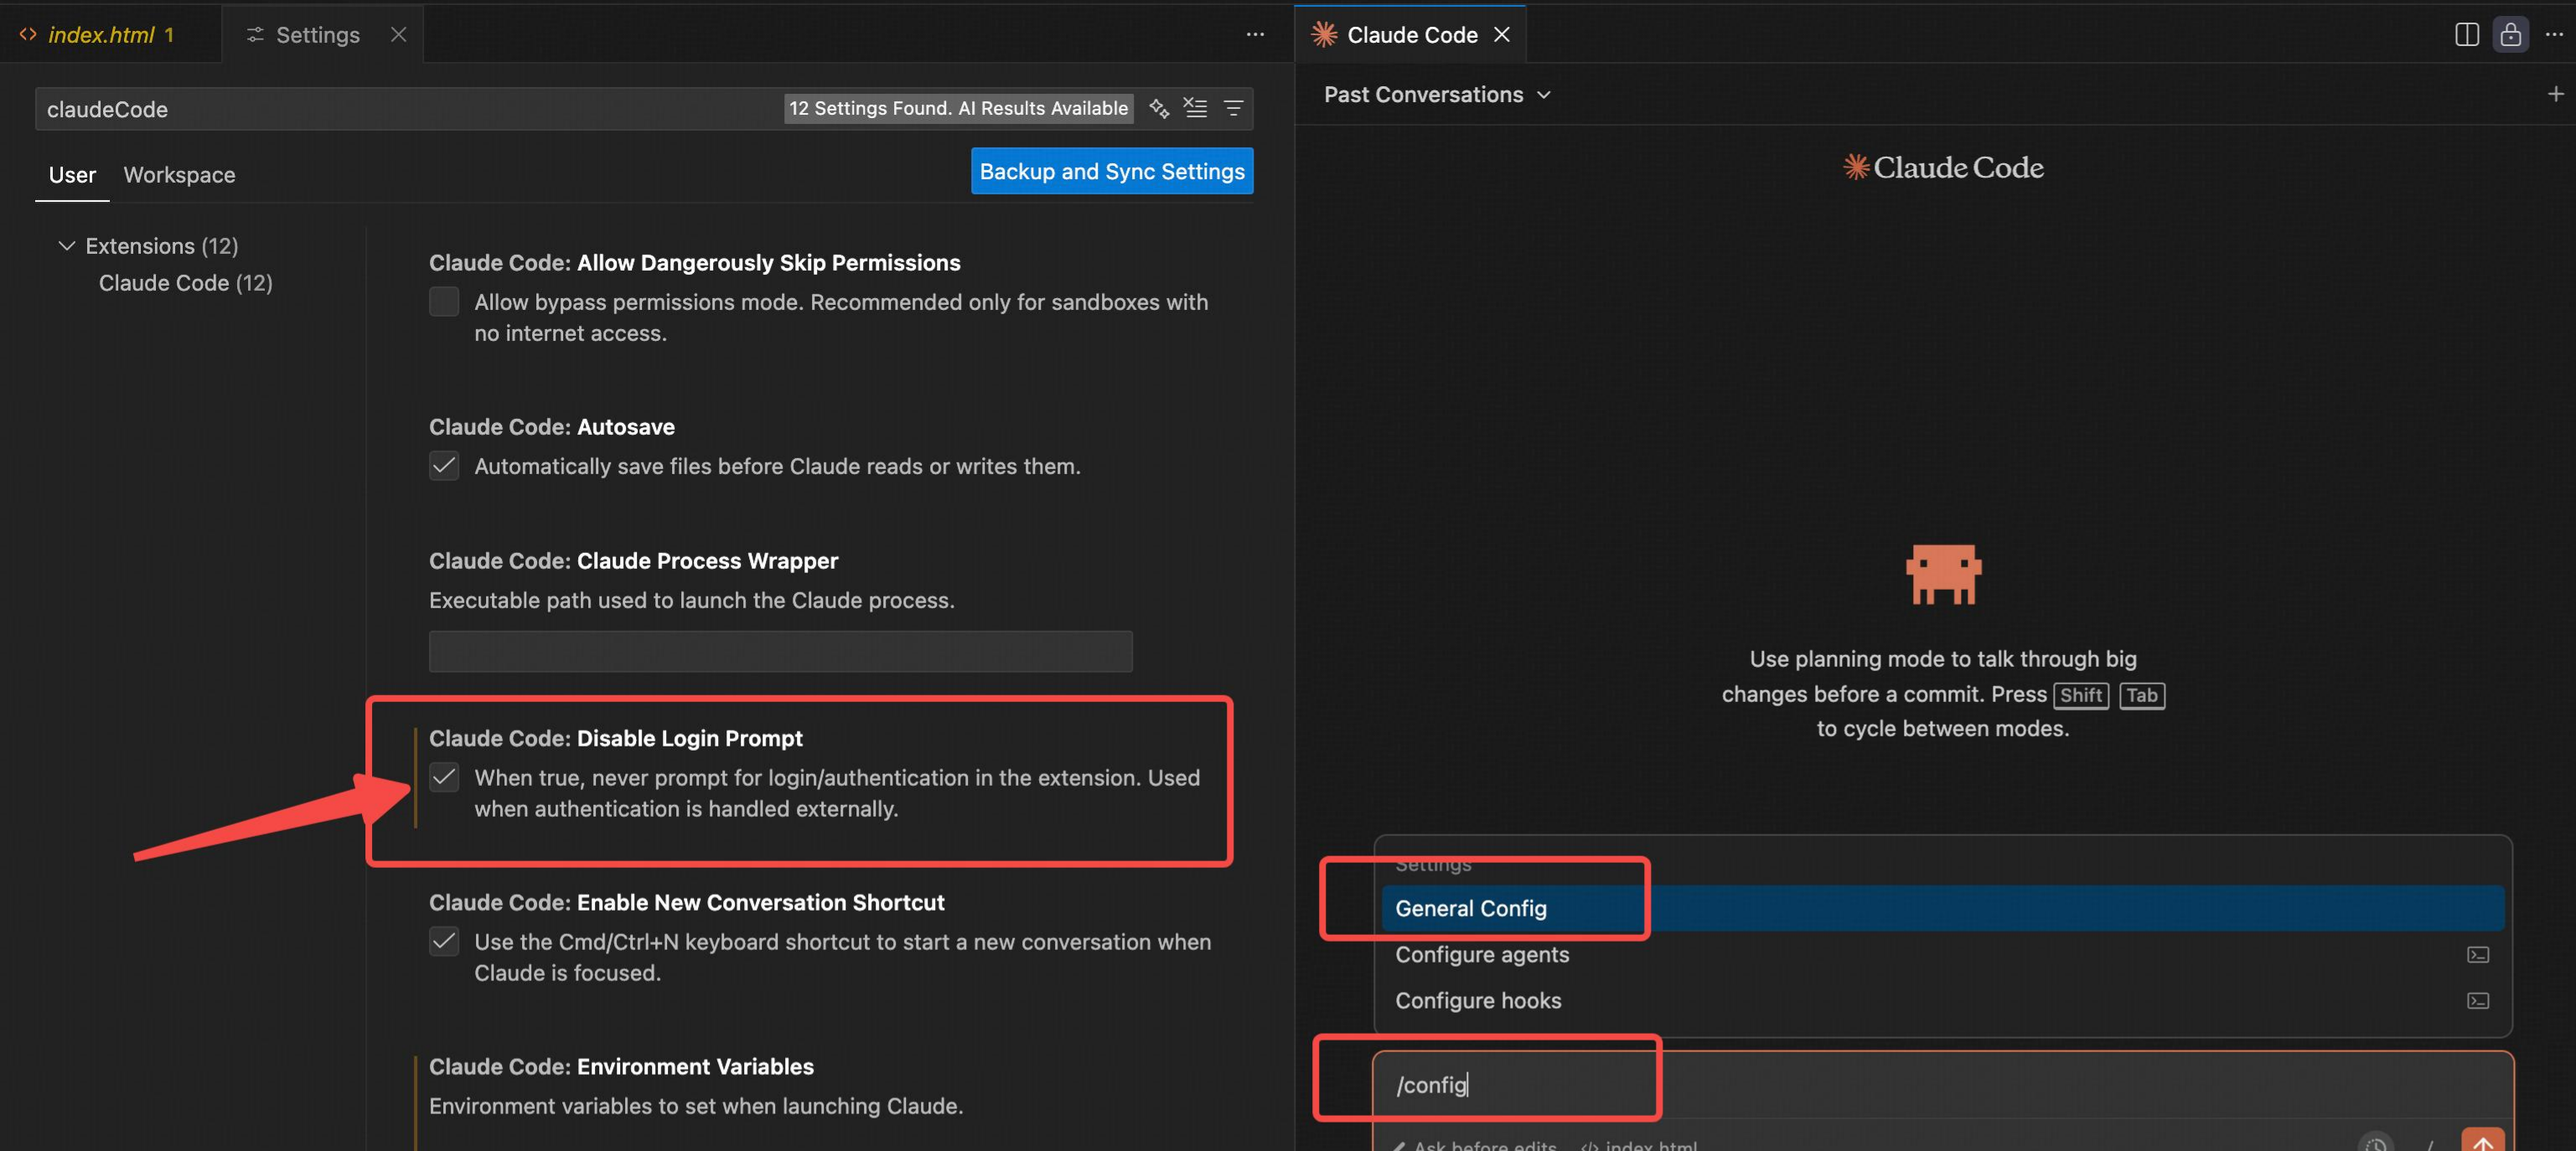The image size is (2576, 1151).
Task: Collapse the Extensions (12) tree group
Action: (67, 246)
